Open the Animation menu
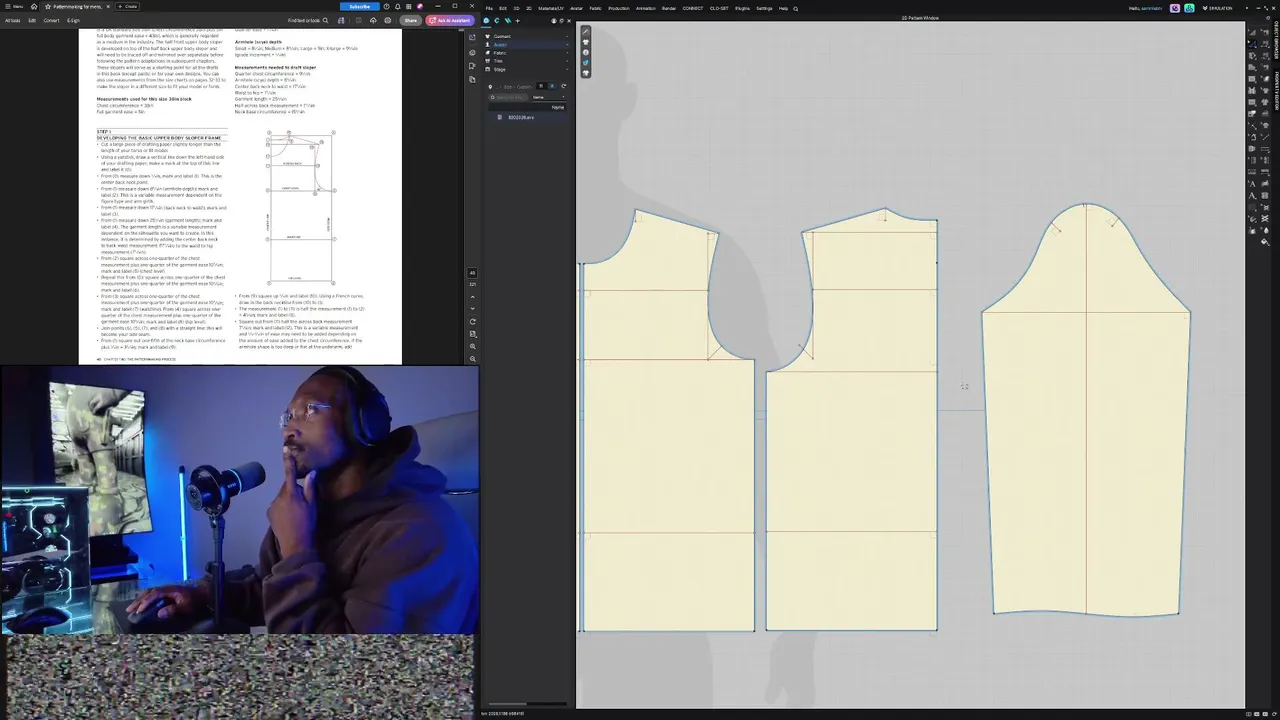1280x720 pixels. 646,8
